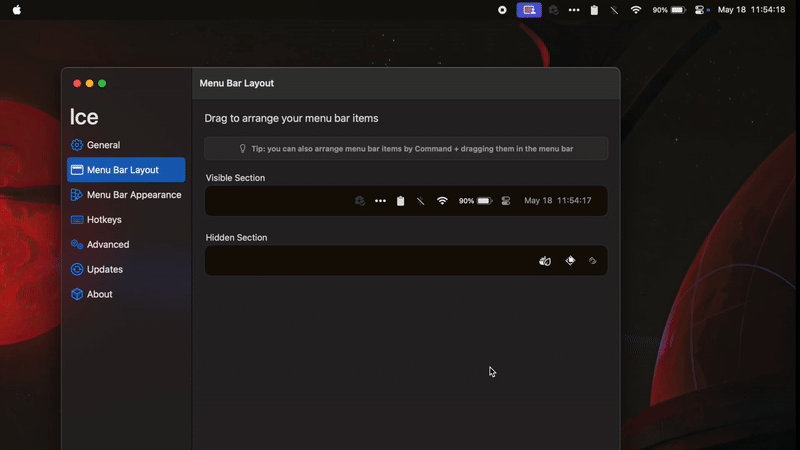Click the diagonal slash icon in the menu bar
The height and width of the screenshot is (450, 800).
(x=614, y=10)
